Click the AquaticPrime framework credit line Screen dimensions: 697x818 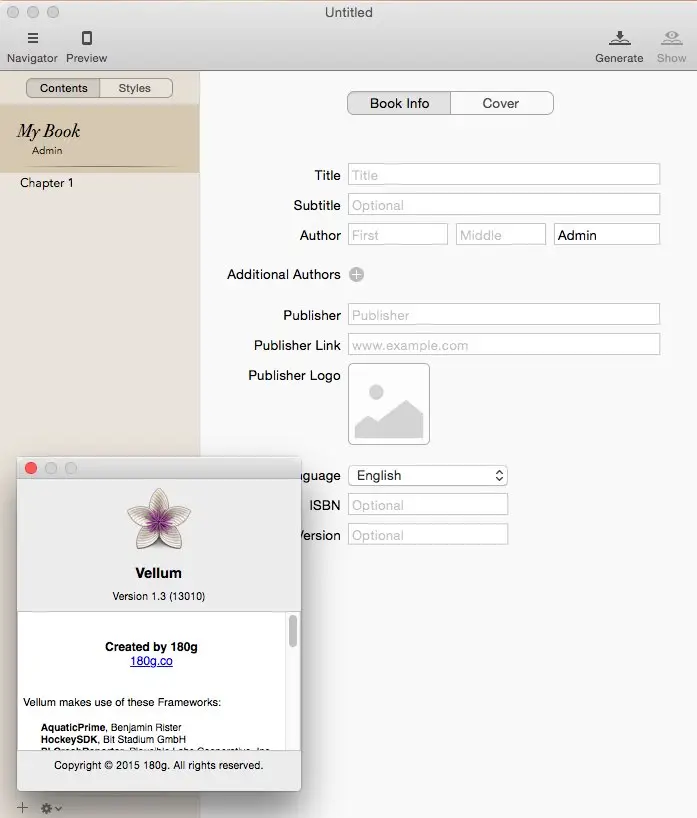tap(111, 727)
